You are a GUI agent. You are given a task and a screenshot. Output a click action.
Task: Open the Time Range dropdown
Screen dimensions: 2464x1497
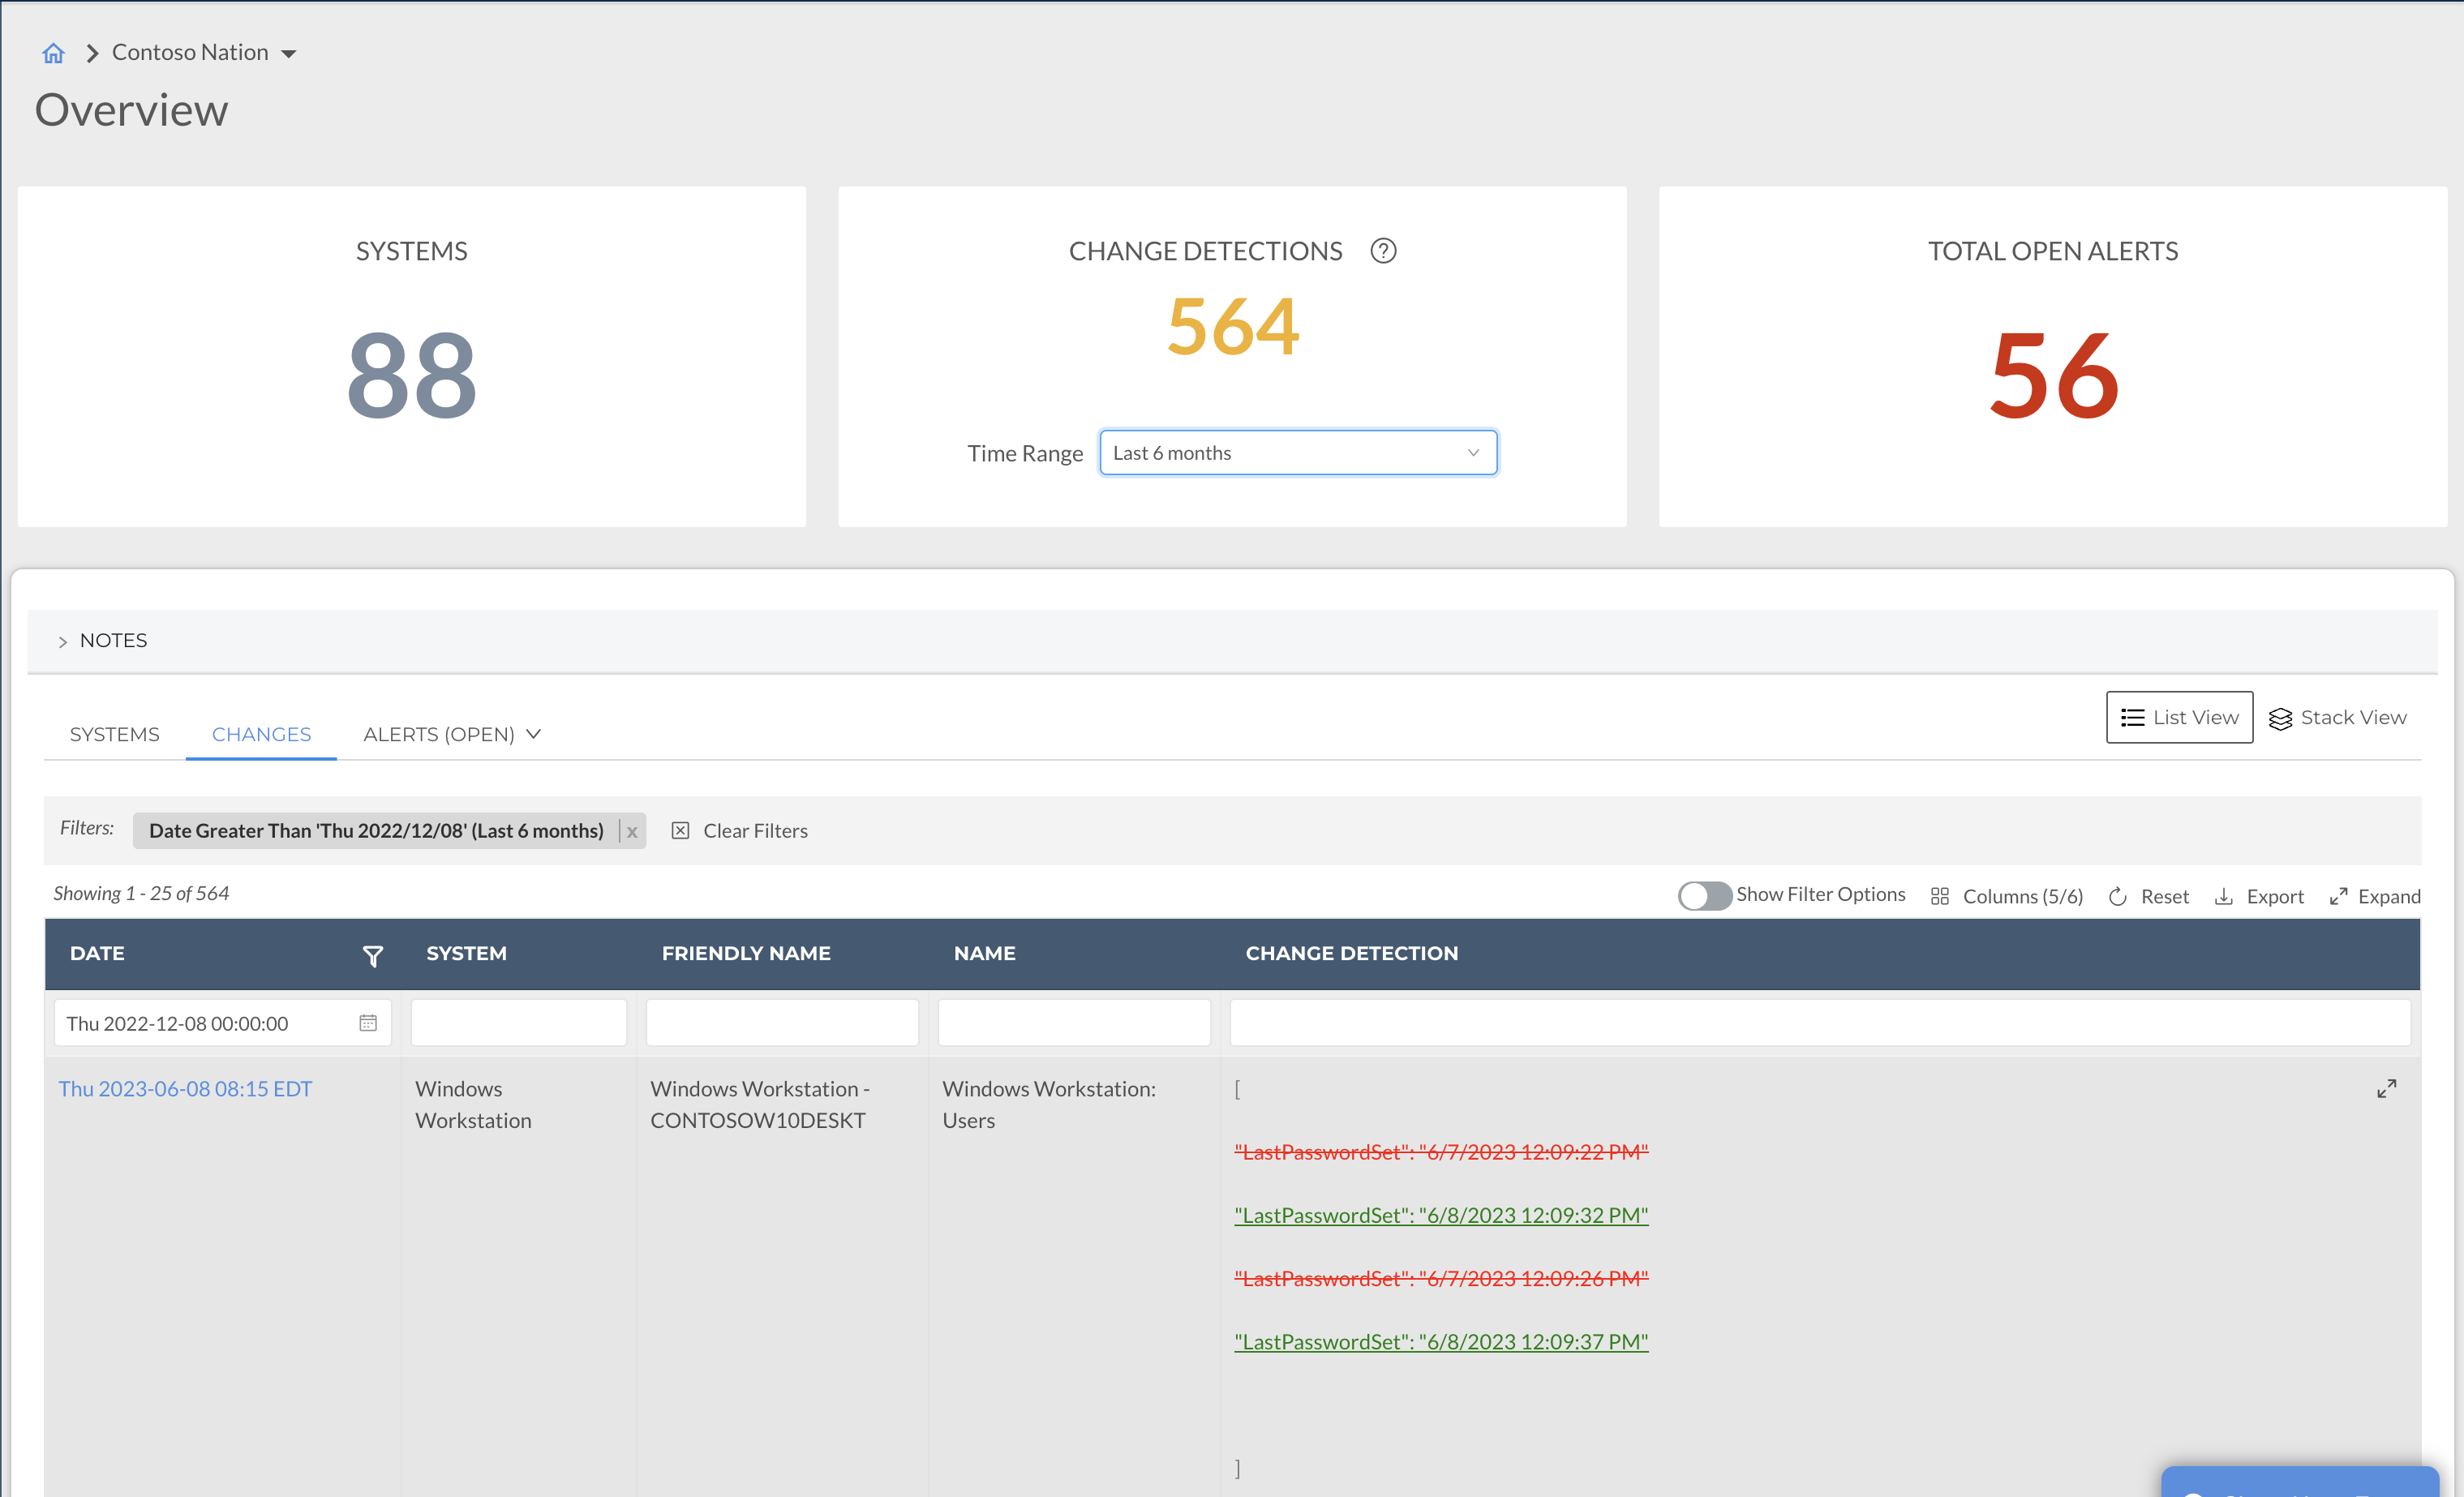pos(1297,453)
